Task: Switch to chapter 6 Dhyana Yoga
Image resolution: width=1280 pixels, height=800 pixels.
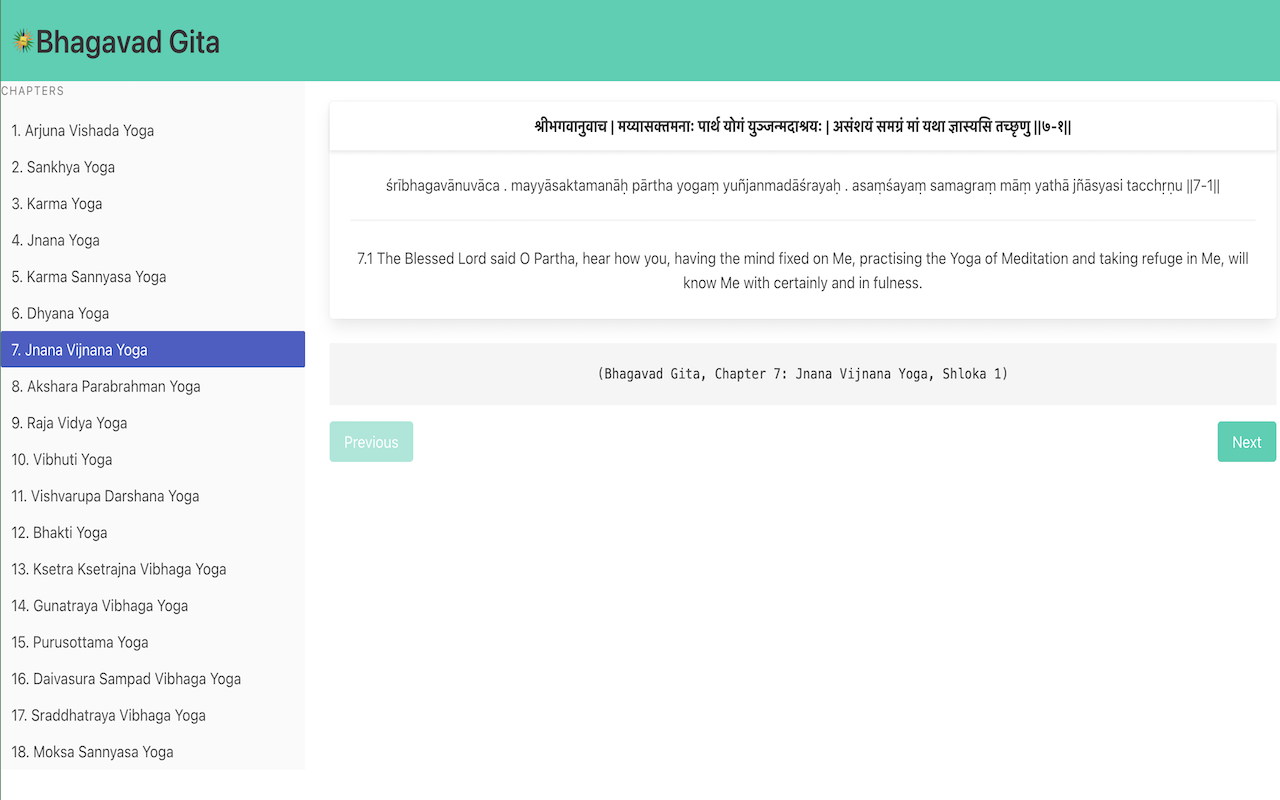Action: pyautogui.click(x=153, y=313)
